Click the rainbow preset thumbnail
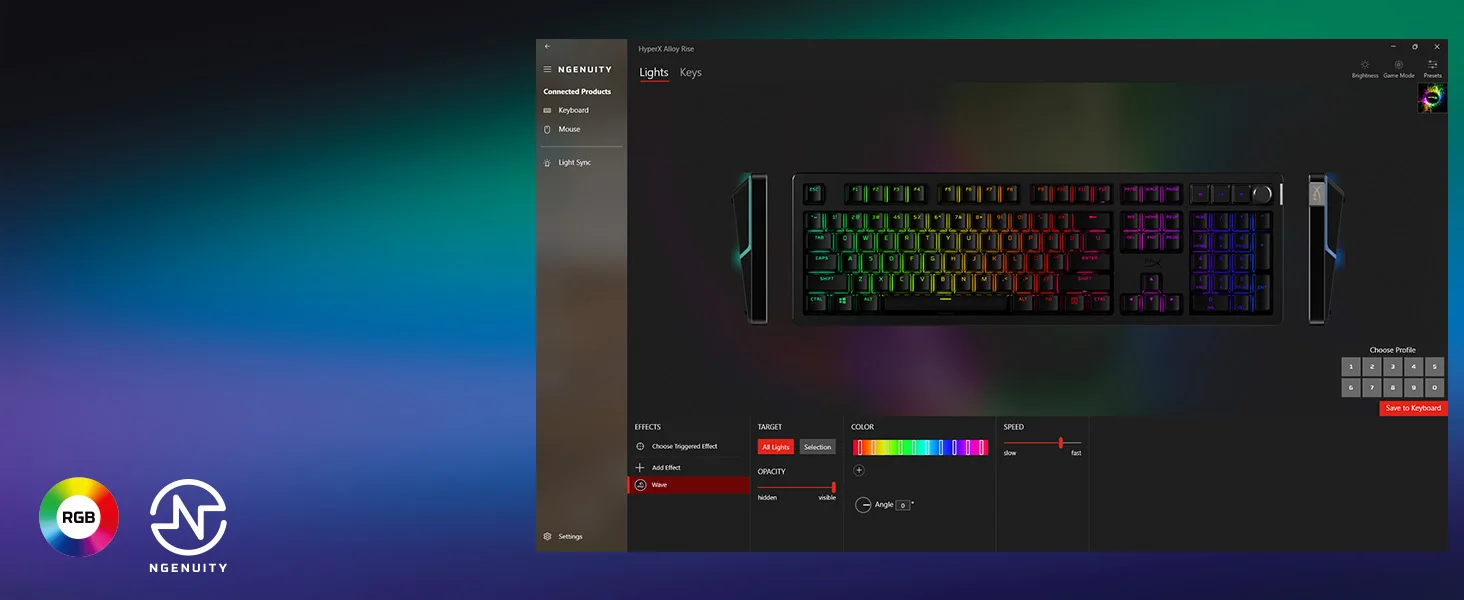This screenshot has height=600, width=1464. coord(1432,98)
